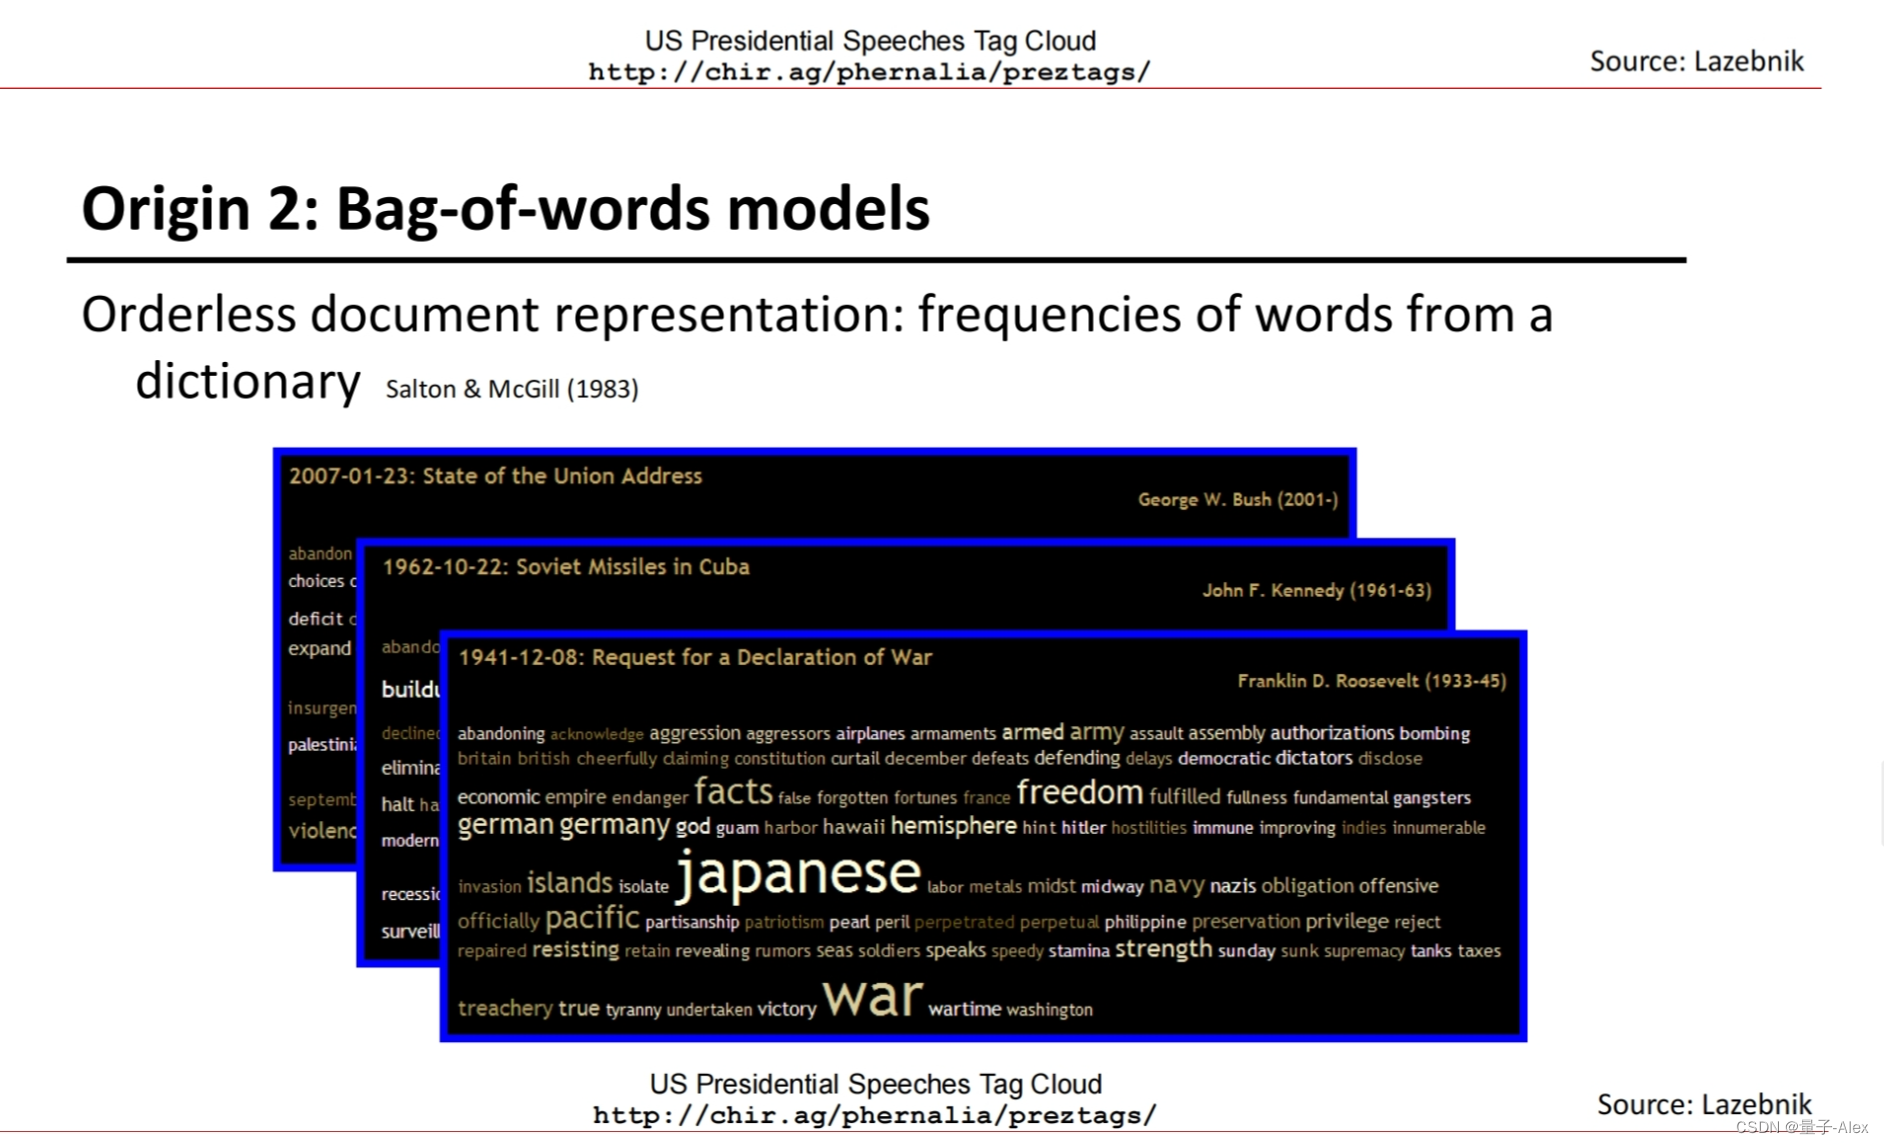Click the tag "hitler"

coord(1083,828)
